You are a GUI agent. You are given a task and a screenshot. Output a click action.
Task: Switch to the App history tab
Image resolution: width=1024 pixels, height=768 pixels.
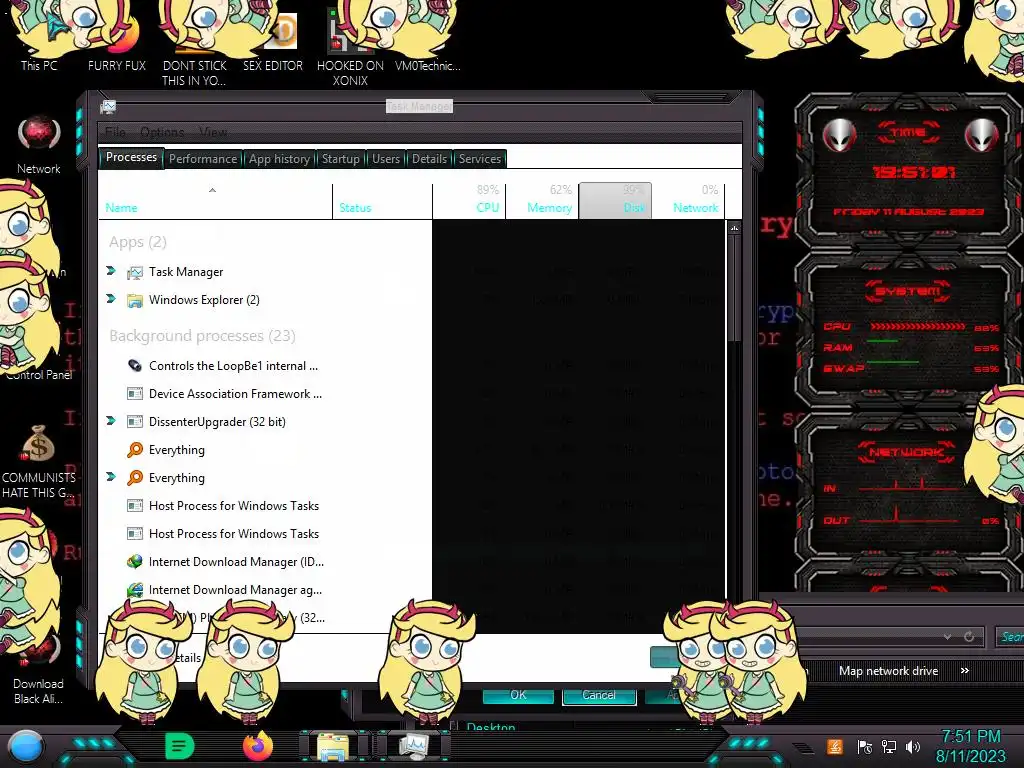(x=280, y=159)
